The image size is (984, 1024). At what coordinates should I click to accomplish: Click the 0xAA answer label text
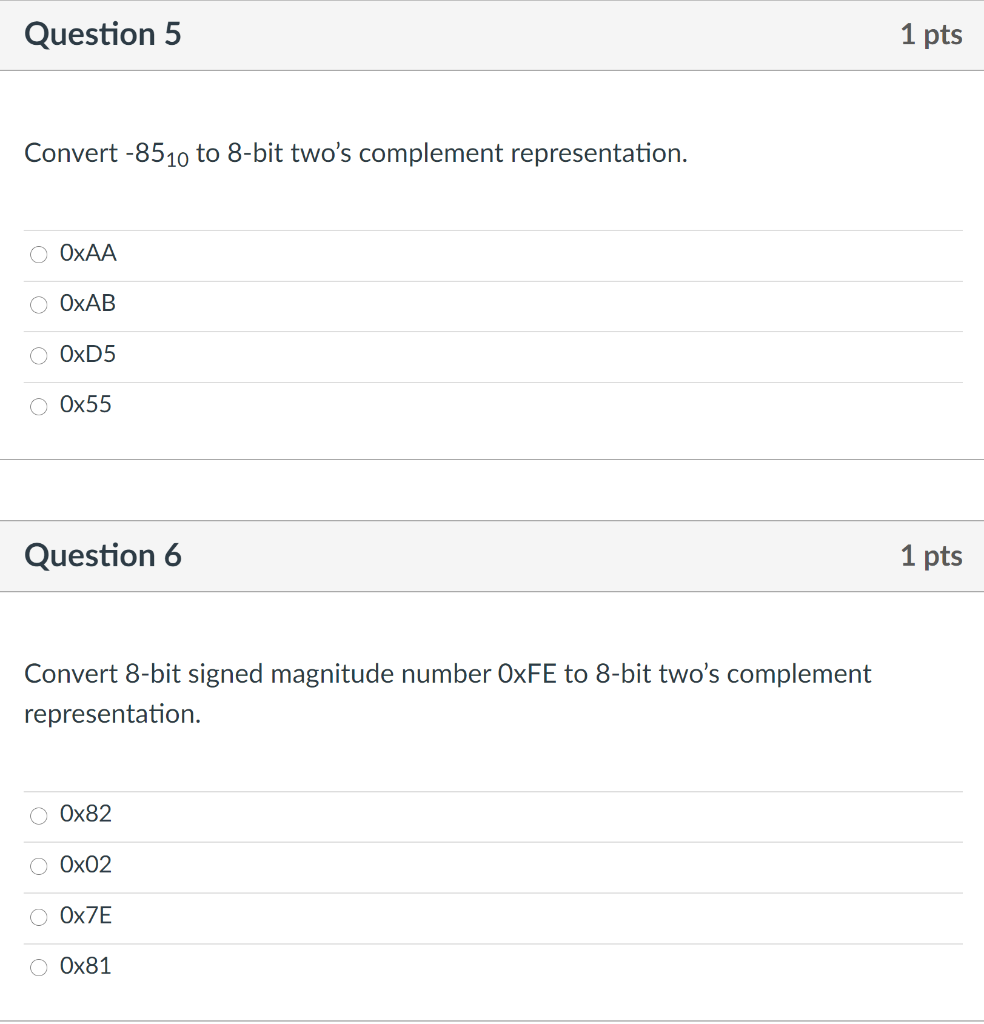tap(88, 253)
